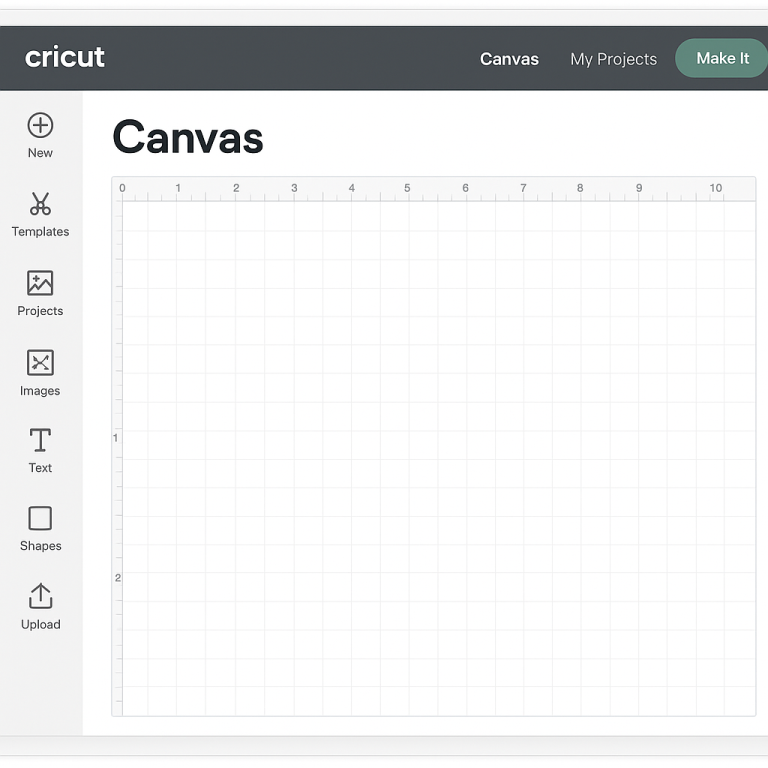Click the Text label in sidebar

pyautogui.click(x=40, y=468)
